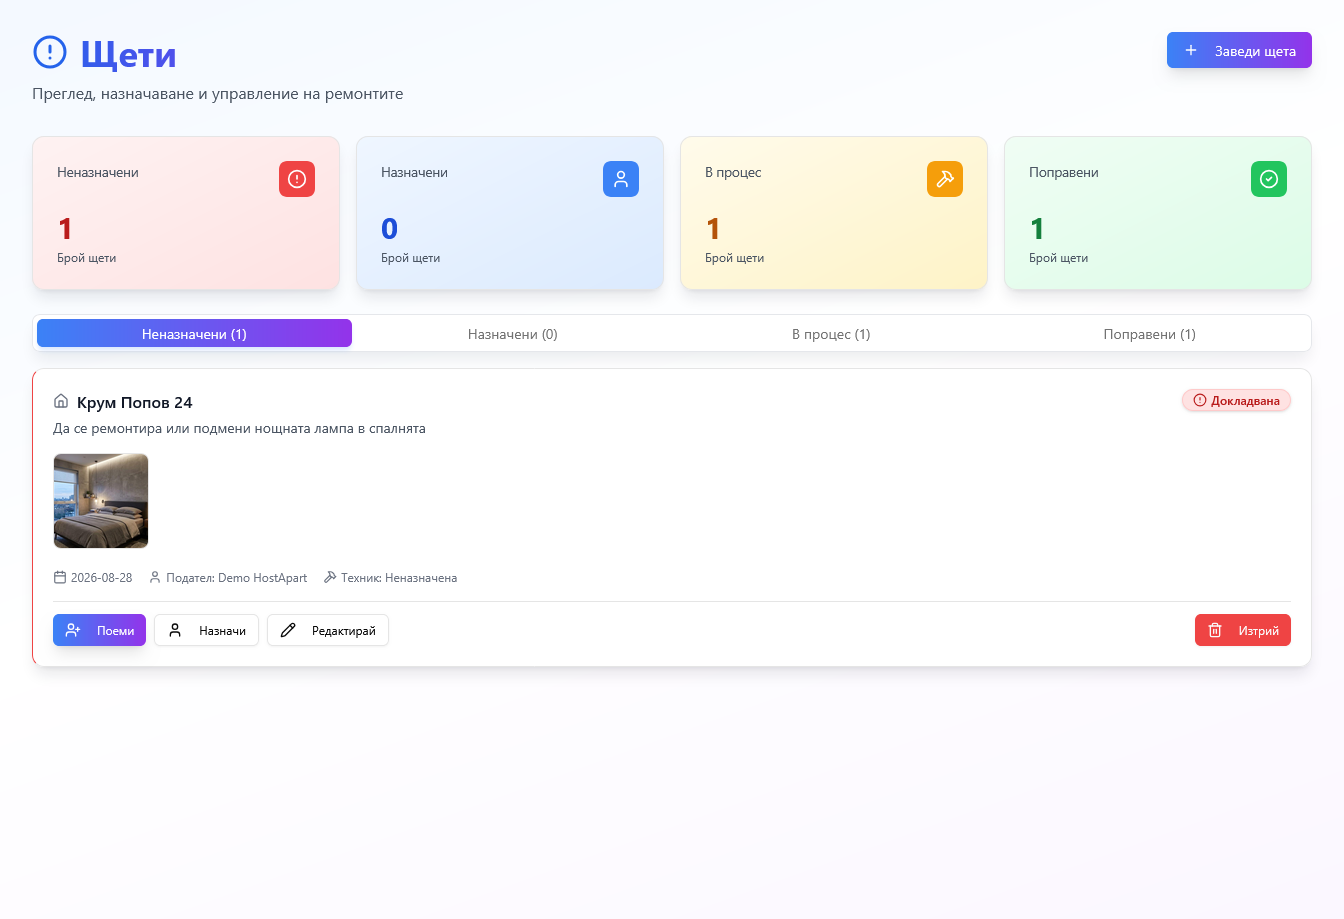Click the calendar icon beside date 2026-08-28
This screenshot has width=1344, height=919.
coord(60,578)
